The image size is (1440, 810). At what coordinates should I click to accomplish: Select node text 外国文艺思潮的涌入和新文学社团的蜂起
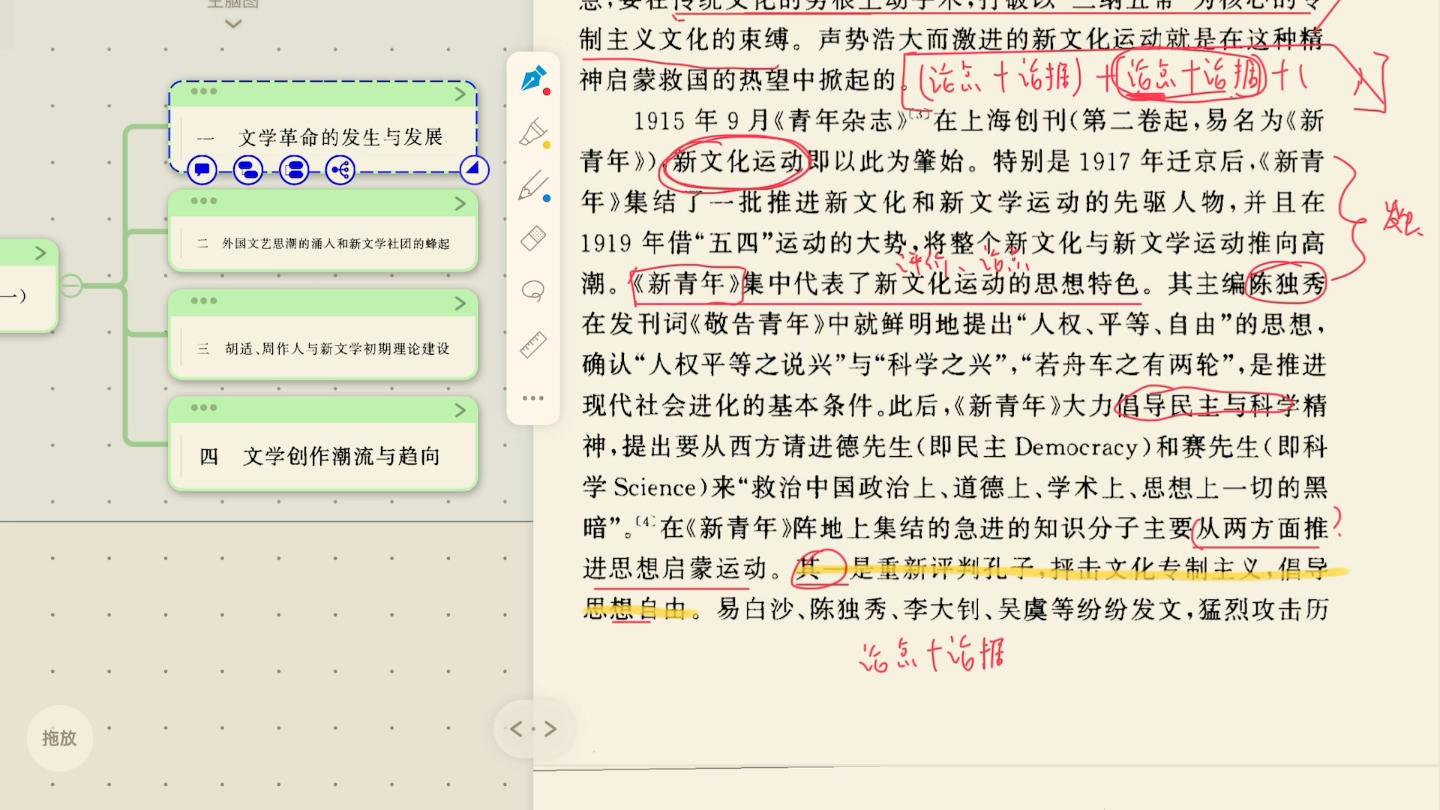click(x=336, y=243)
